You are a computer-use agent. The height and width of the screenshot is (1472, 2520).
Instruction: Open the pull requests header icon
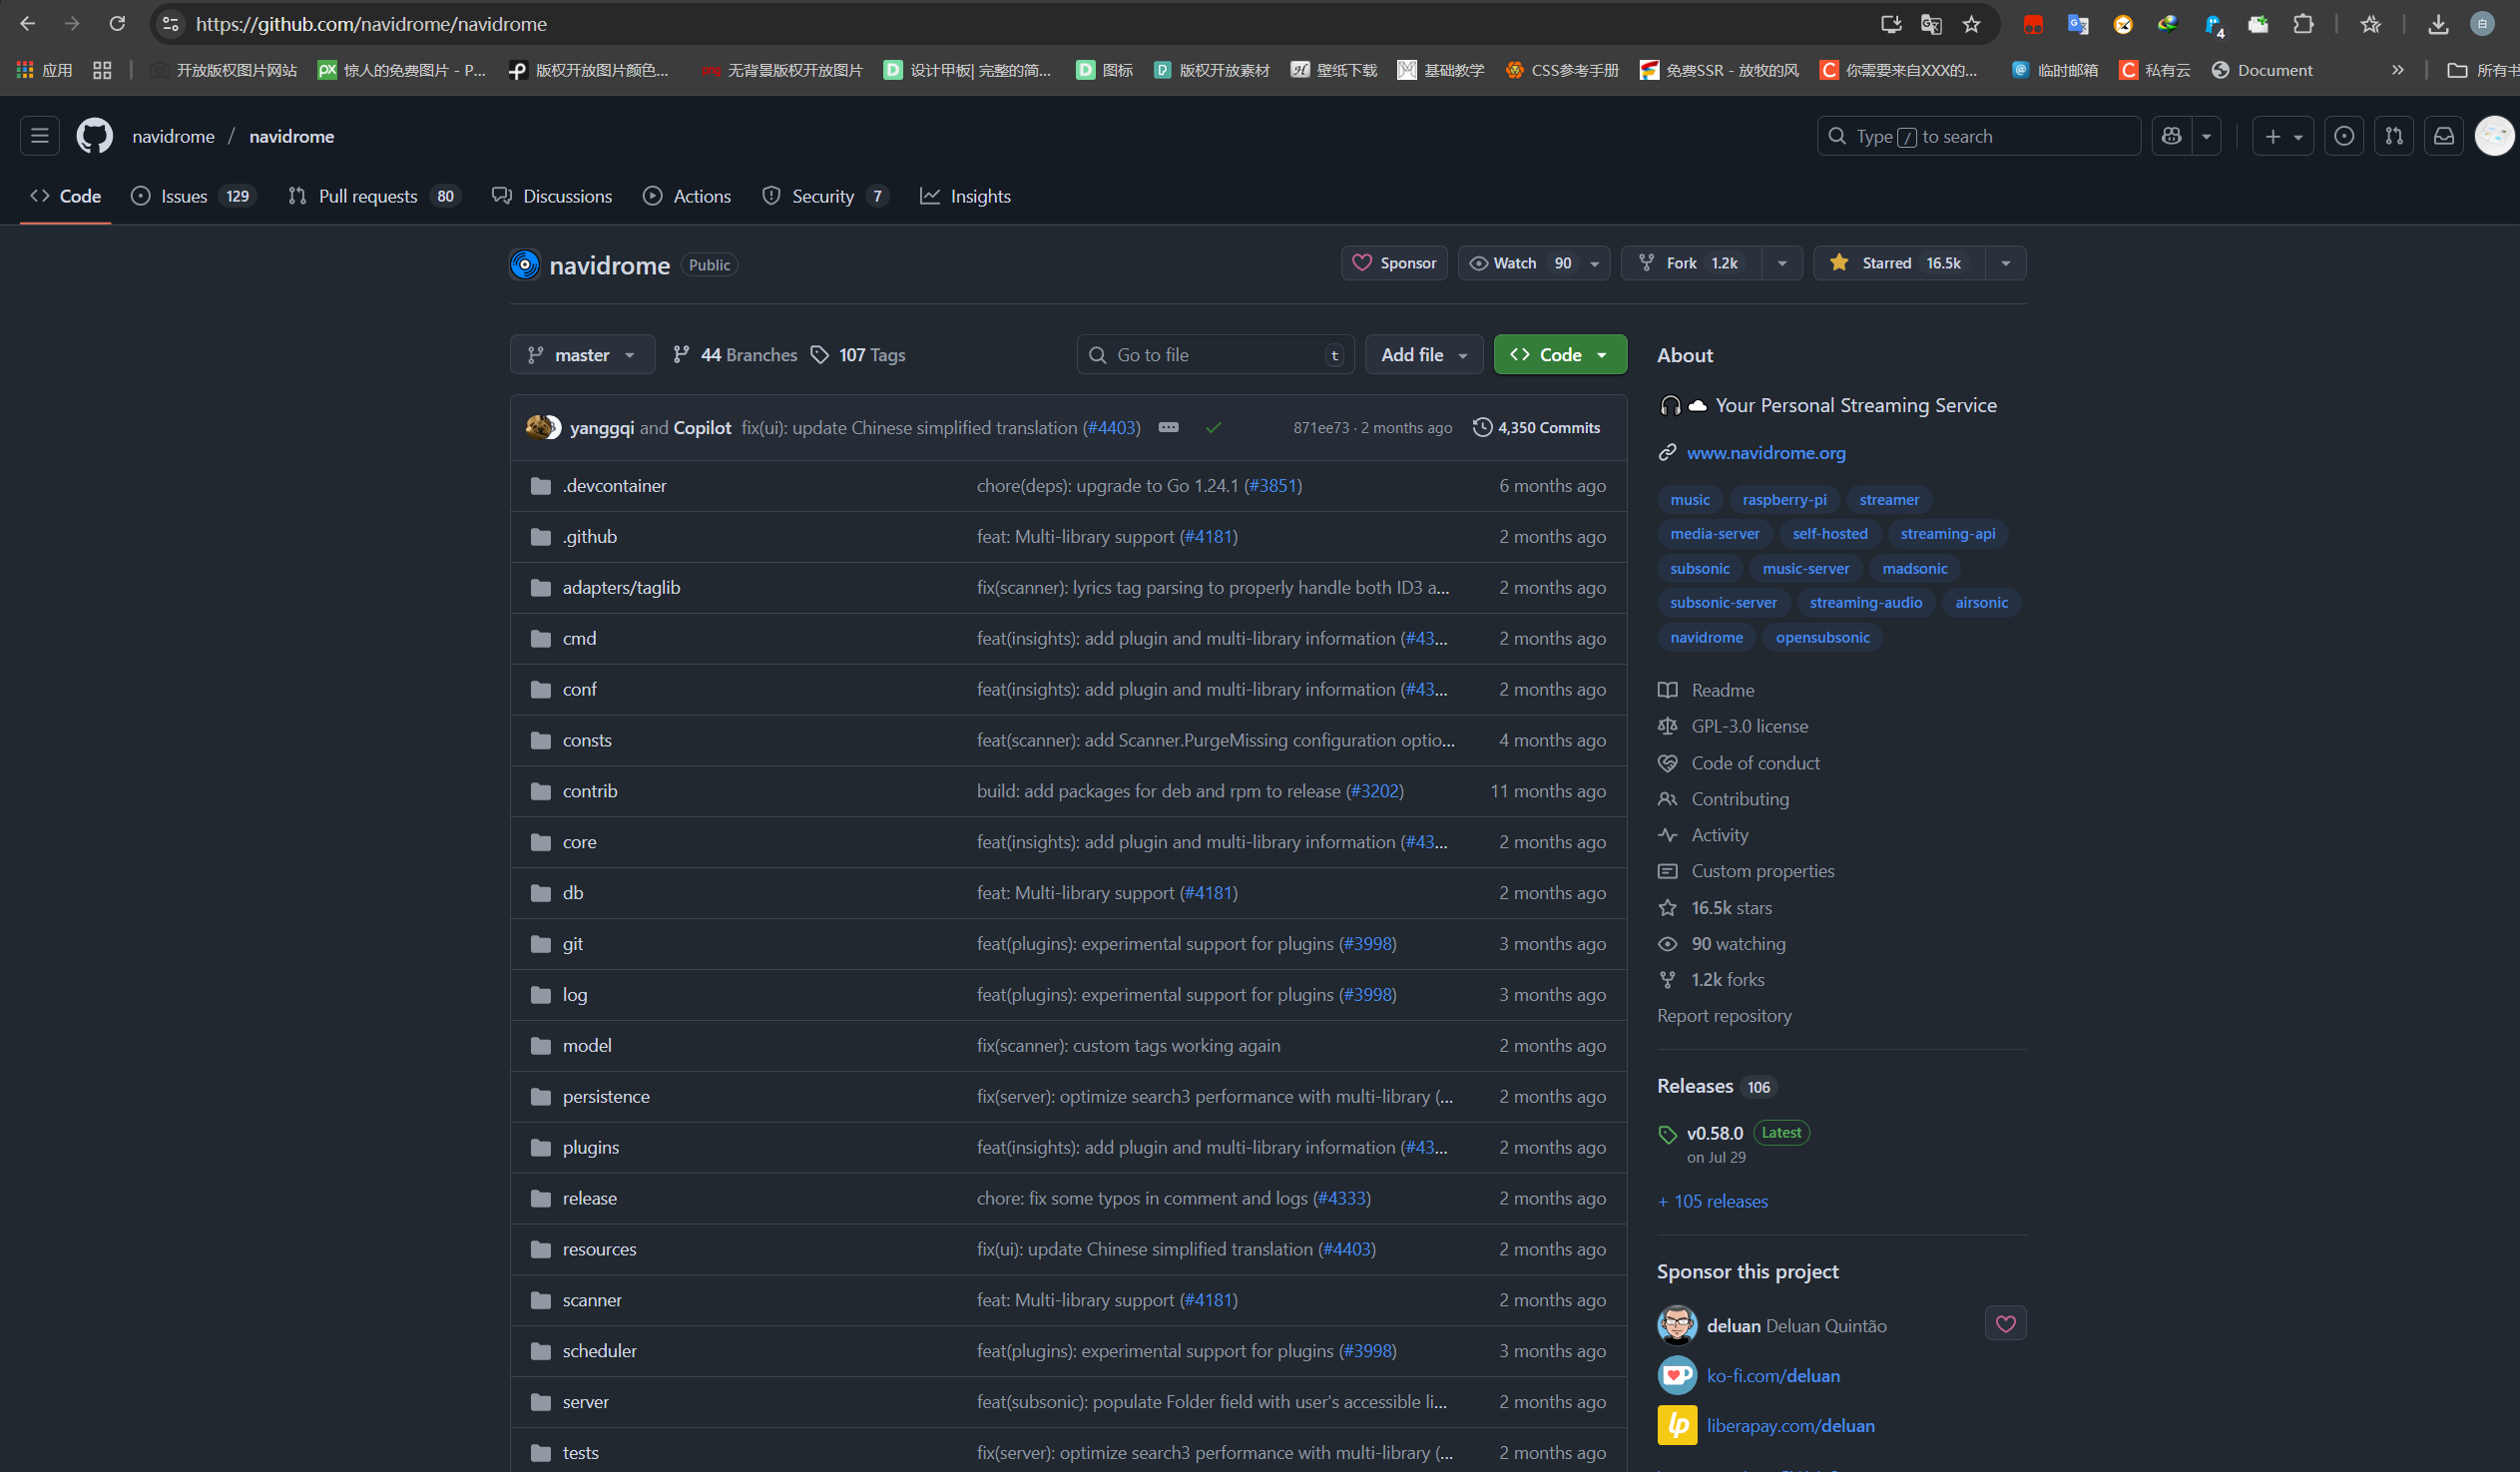pyautogui.click(x=2393, y=136)
